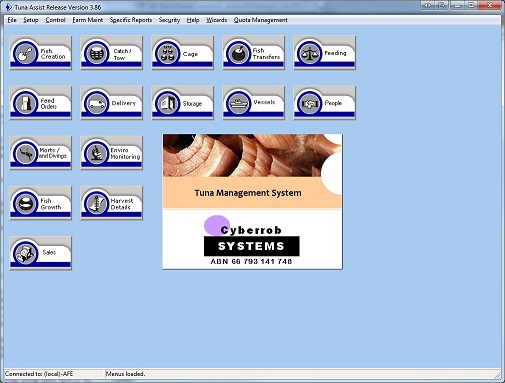Open the Quota Management menu

pyautogui.click(x=260, y=20)
